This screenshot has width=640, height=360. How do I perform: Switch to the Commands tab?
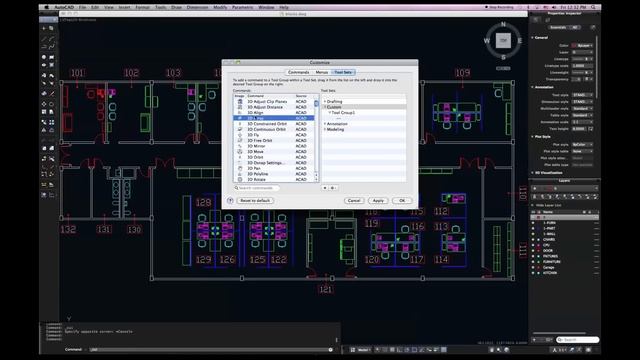click(299, 72)
